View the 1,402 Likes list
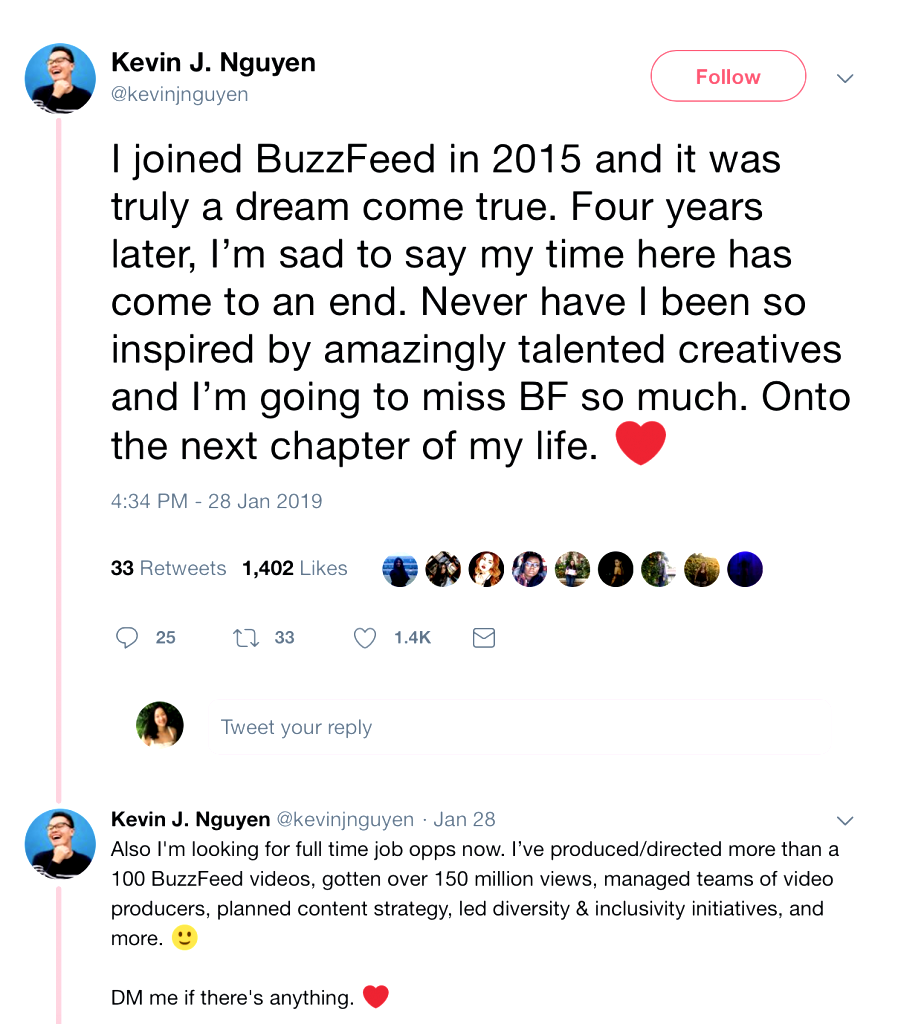Image resolution: width=898 pixels, height=1024 pixels. point(295,569)
